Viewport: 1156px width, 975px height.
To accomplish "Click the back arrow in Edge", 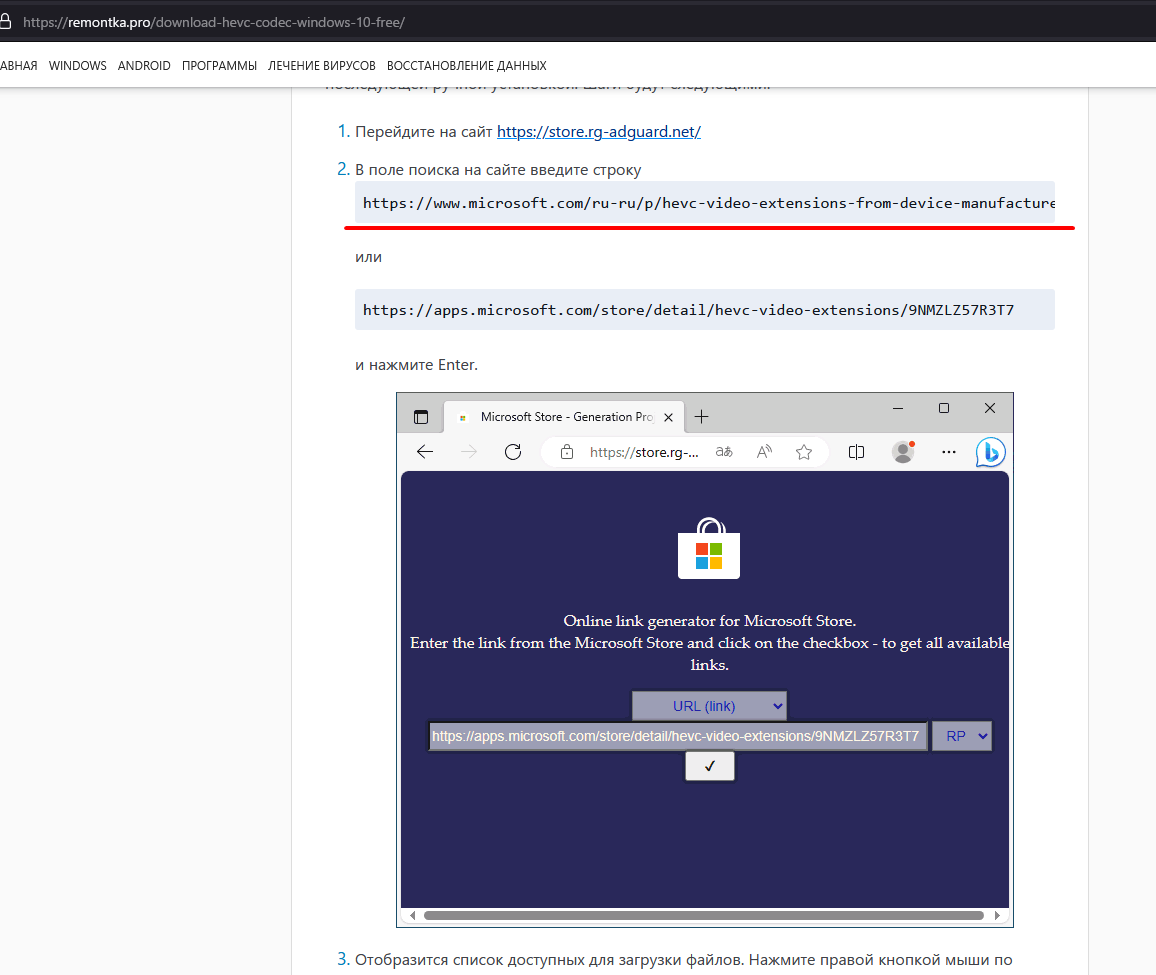I will click(425, 452).
